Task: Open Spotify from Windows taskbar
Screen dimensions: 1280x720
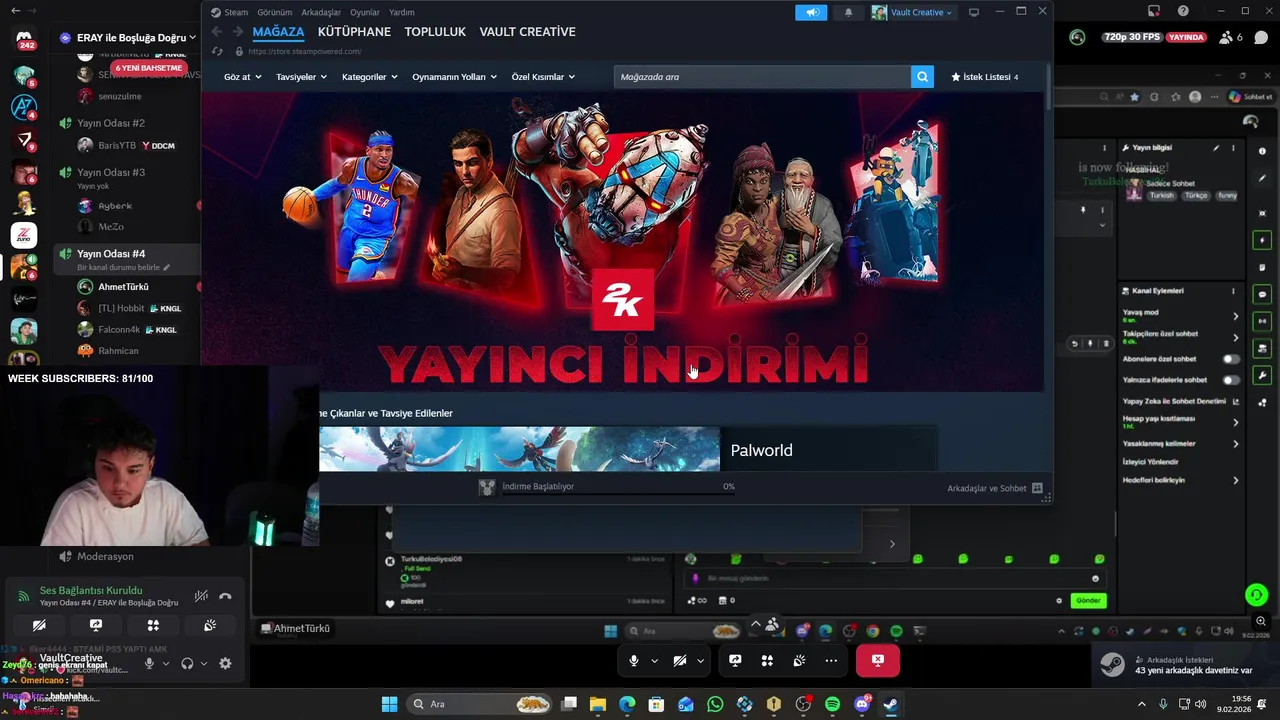Action: pyautogui.click(x=832, y=704)
